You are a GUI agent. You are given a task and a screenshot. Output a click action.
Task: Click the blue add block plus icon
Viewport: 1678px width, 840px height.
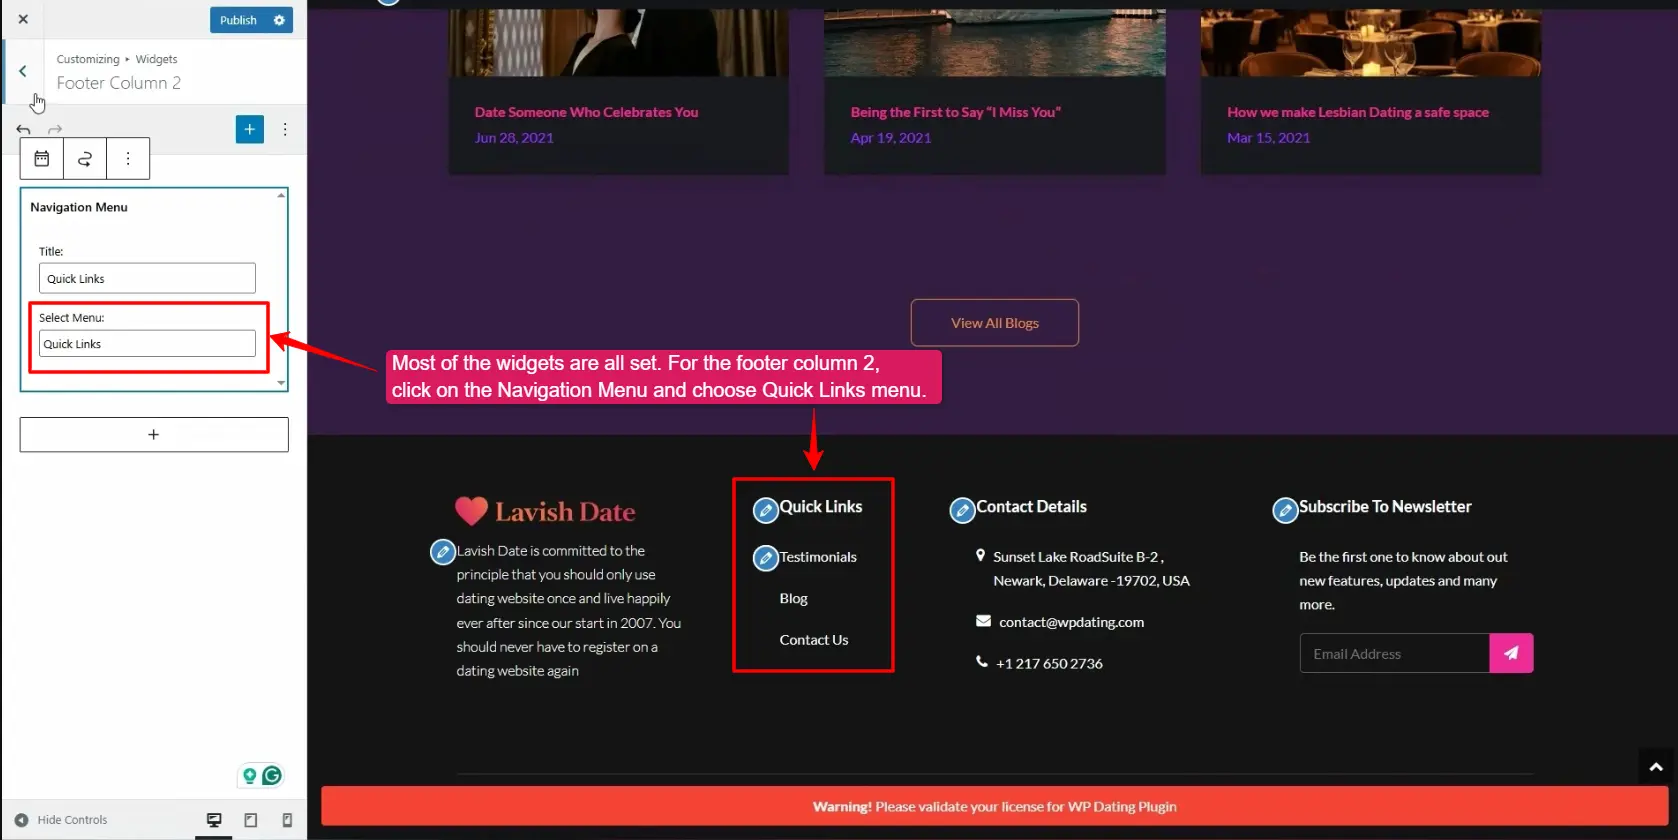coord(249,129)
